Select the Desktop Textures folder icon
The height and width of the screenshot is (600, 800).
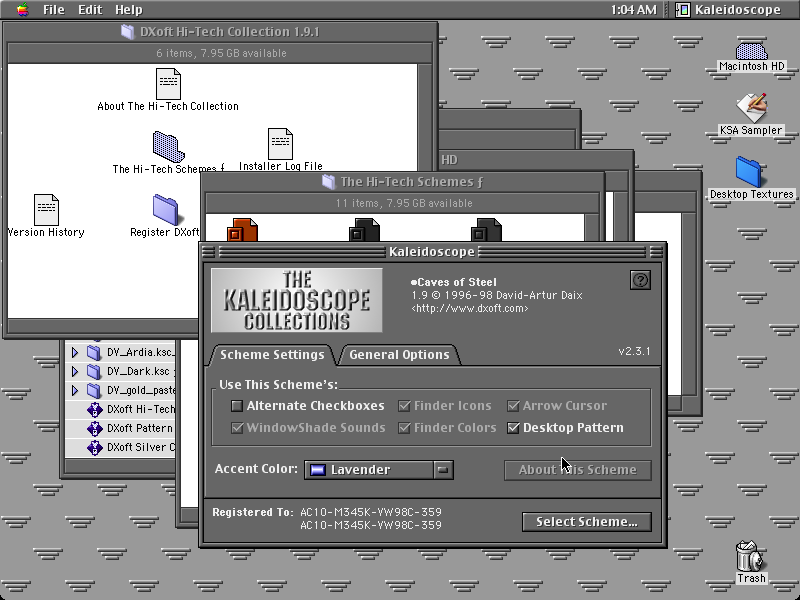(x=749, y=172)
